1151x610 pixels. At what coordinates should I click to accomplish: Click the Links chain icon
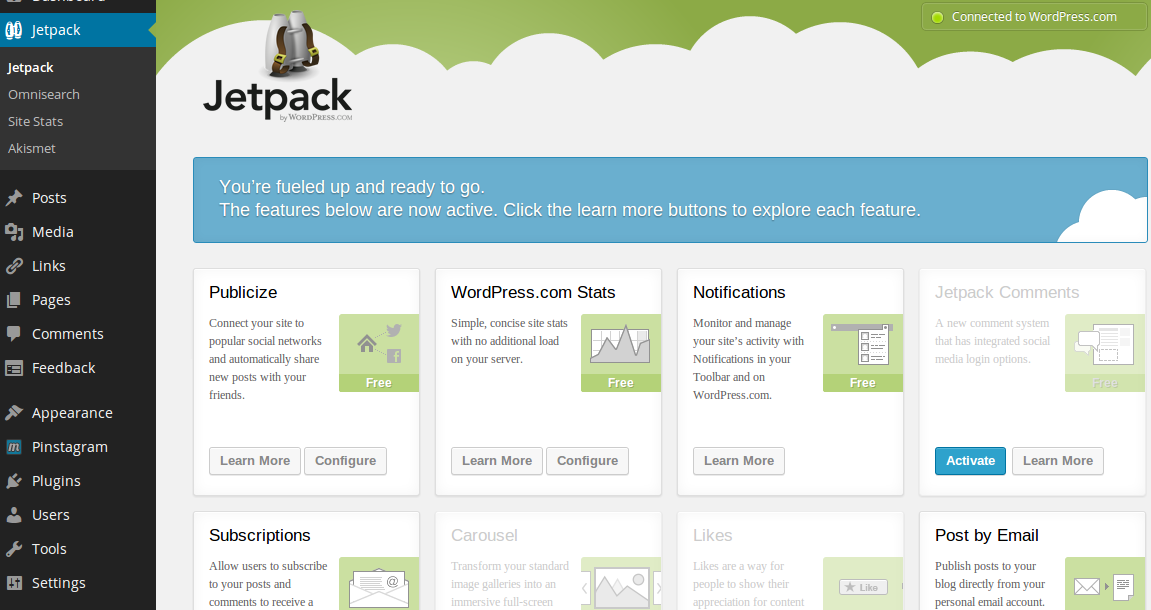(14, 266)
